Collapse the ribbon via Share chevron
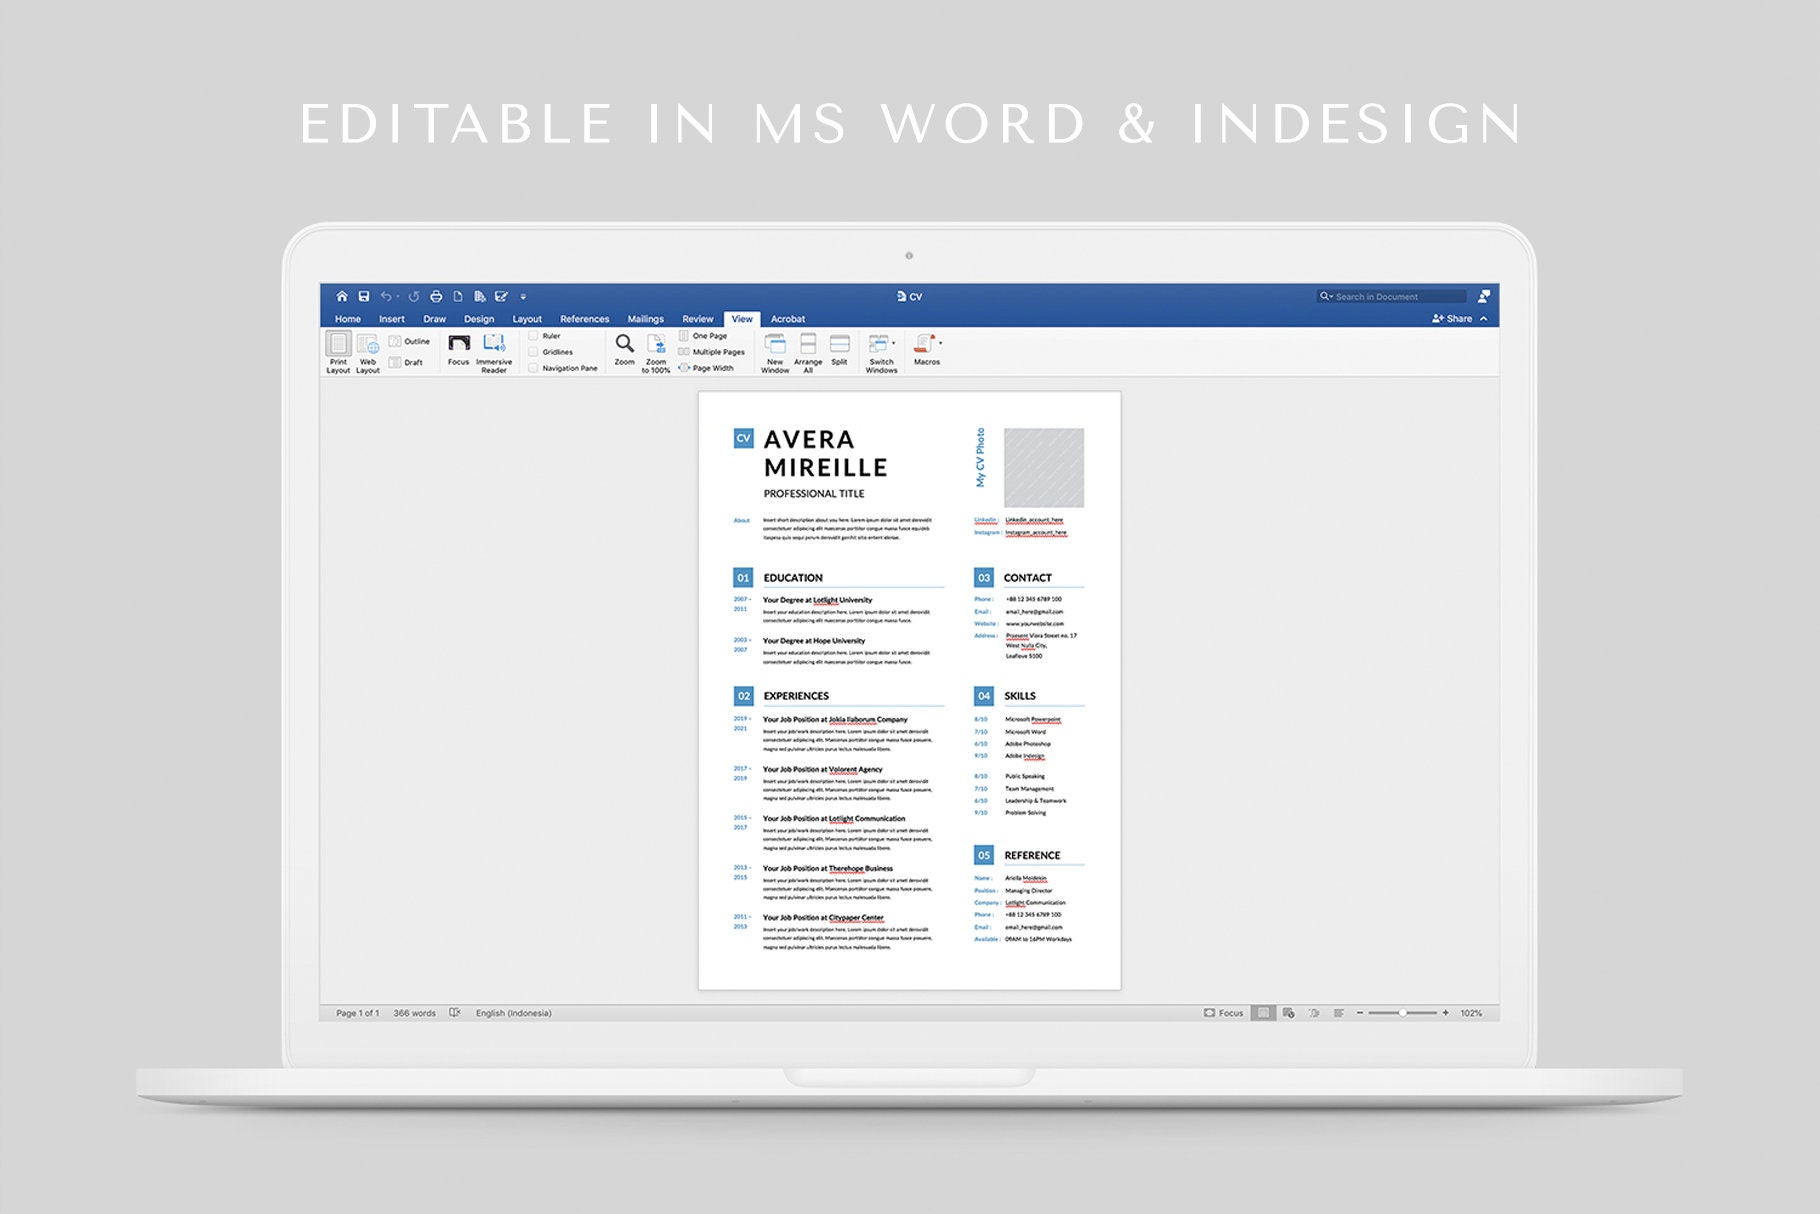The height and width of the screenshot is (1214, 1820). (1483, 318)
